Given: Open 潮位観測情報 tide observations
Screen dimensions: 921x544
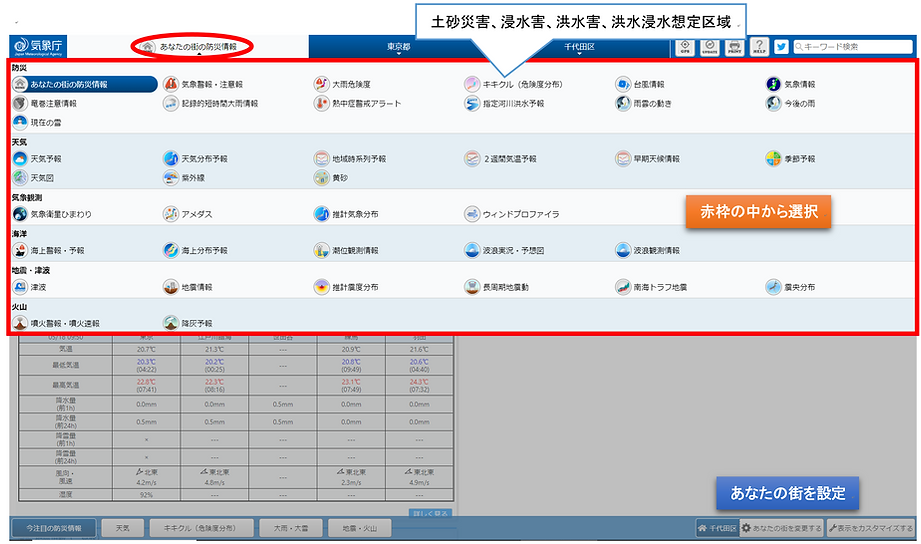Looking at the screenshot, I should (346, 250).
